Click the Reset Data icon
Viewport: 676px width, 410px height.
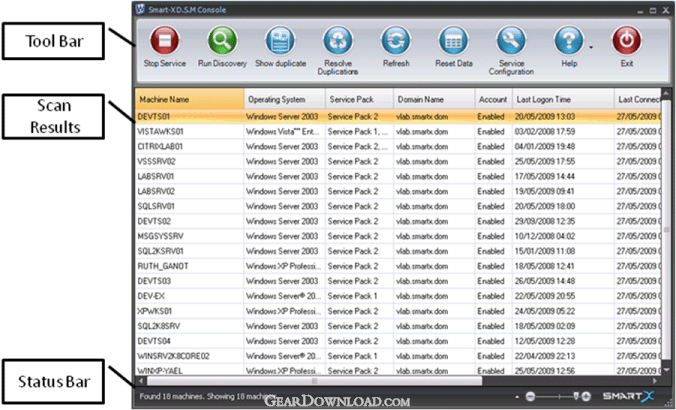[454, 40]
